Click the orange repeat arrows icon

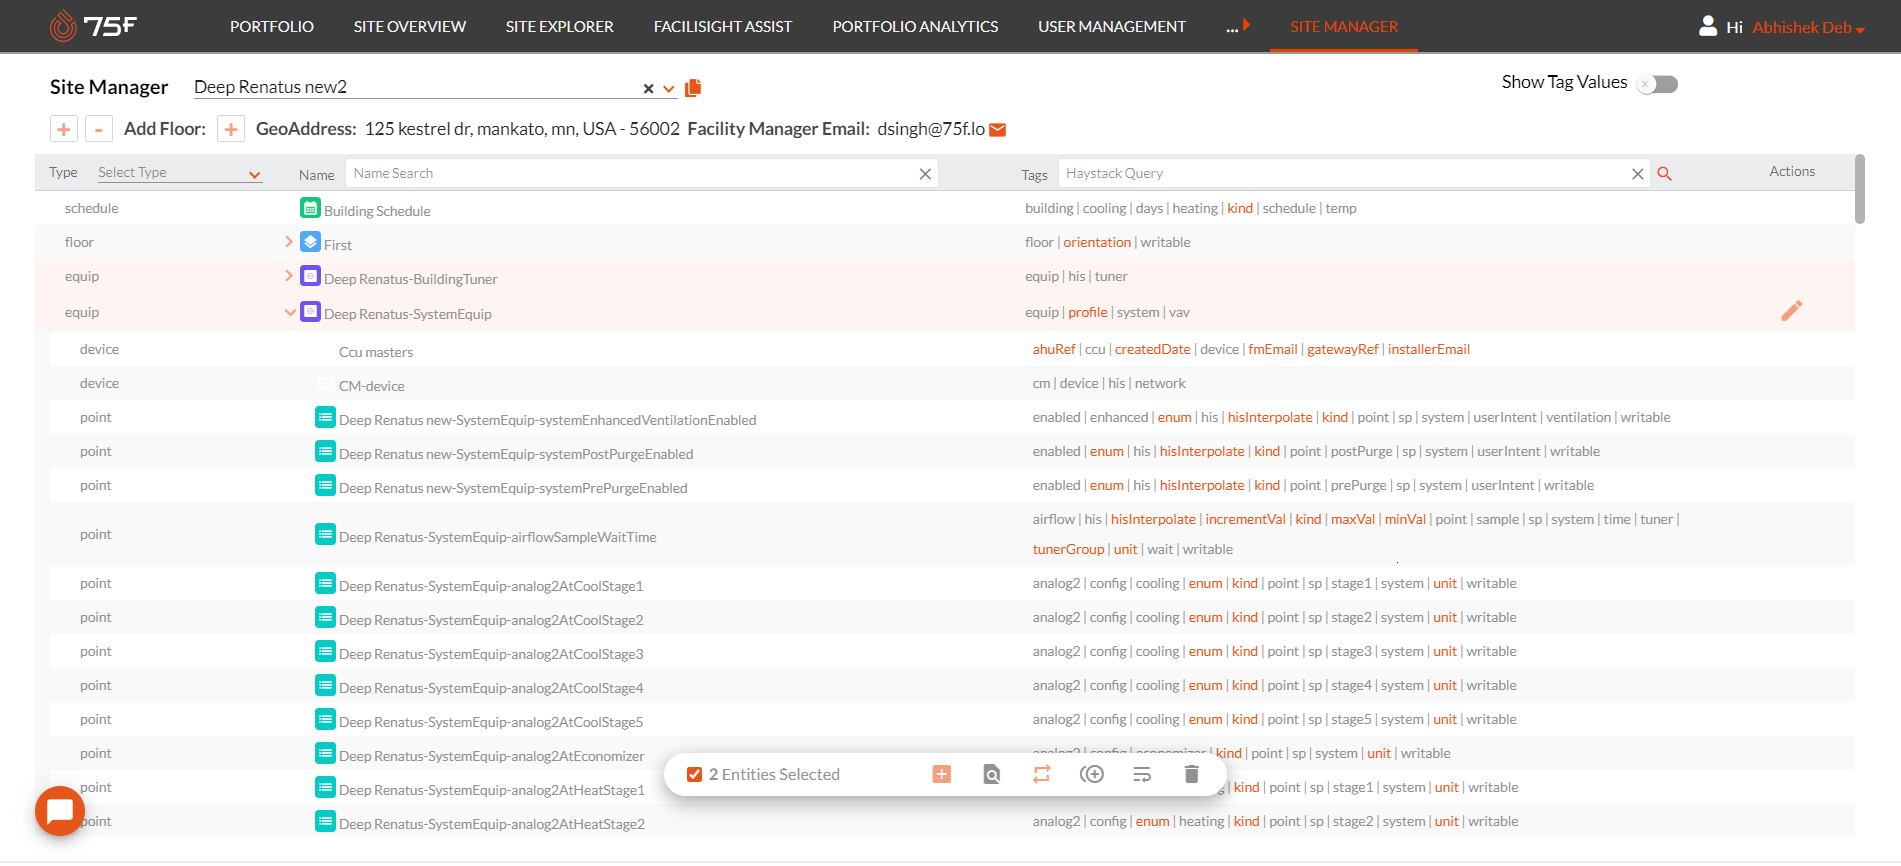[1041, 774]
